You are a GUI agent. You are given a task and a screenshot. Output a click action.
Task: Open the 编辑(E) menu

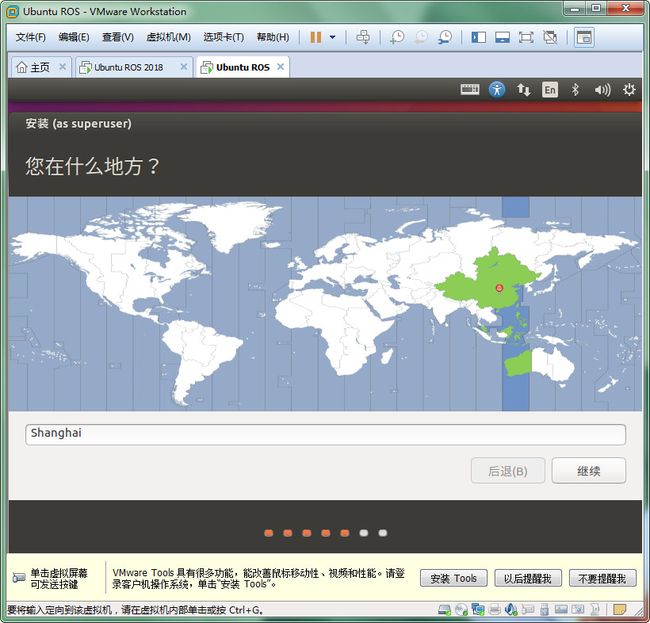74,37
